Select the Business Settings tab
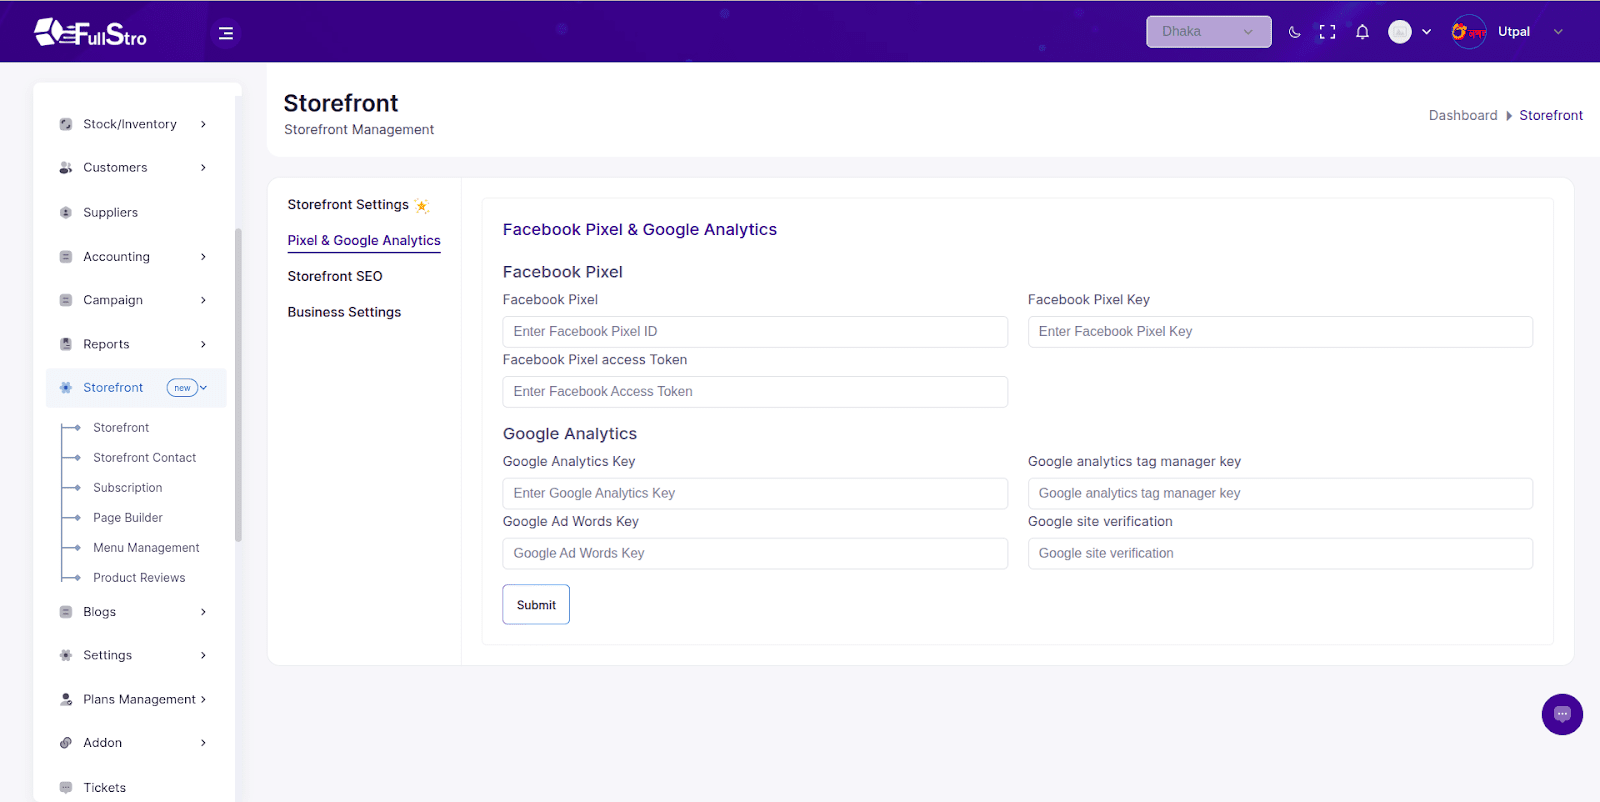This screenshot has height=802, width=1600. (x=344, y=312)
